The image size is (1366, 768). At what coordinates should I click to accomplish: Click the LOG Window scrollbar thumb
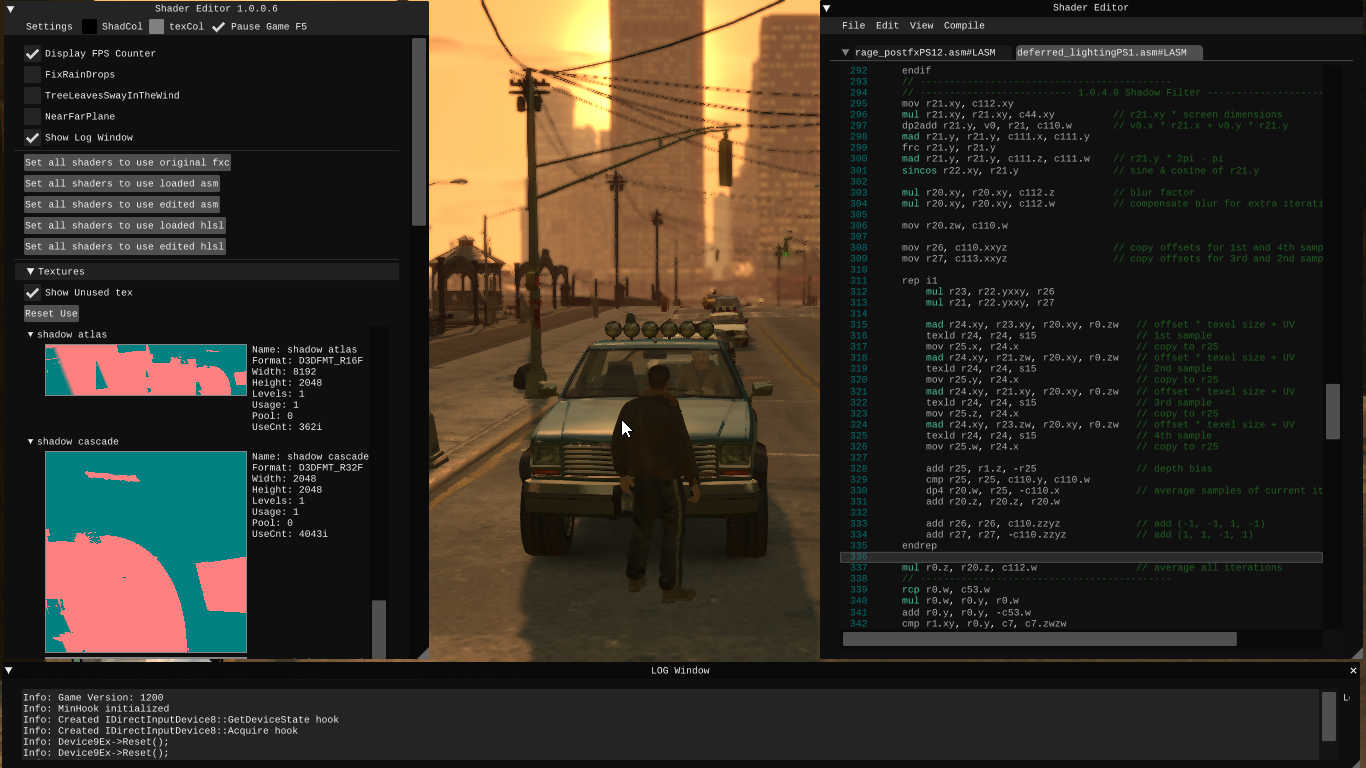(1329, 716)
